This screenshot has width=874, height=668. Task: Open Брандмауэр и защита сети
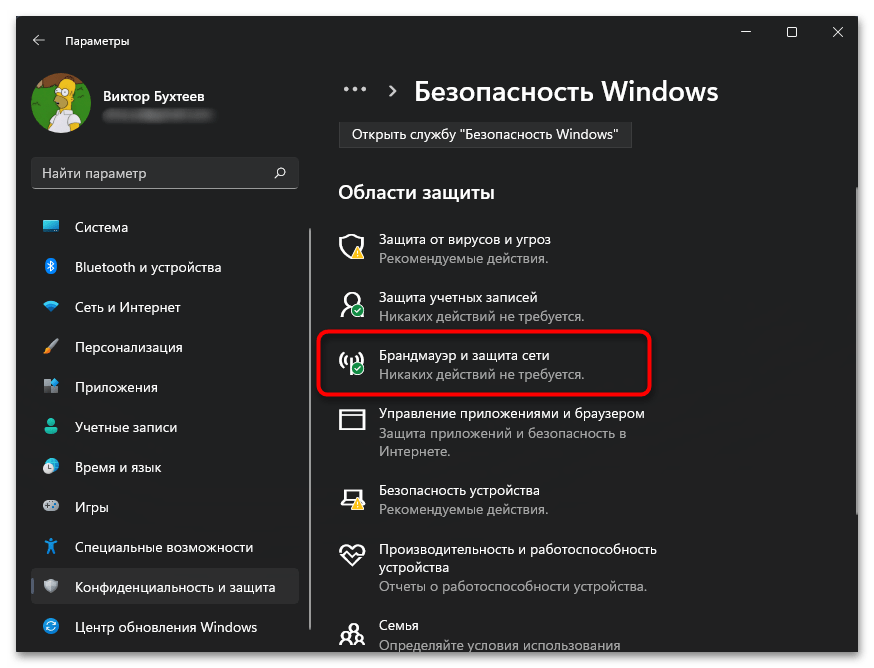(x=484, y=364)
